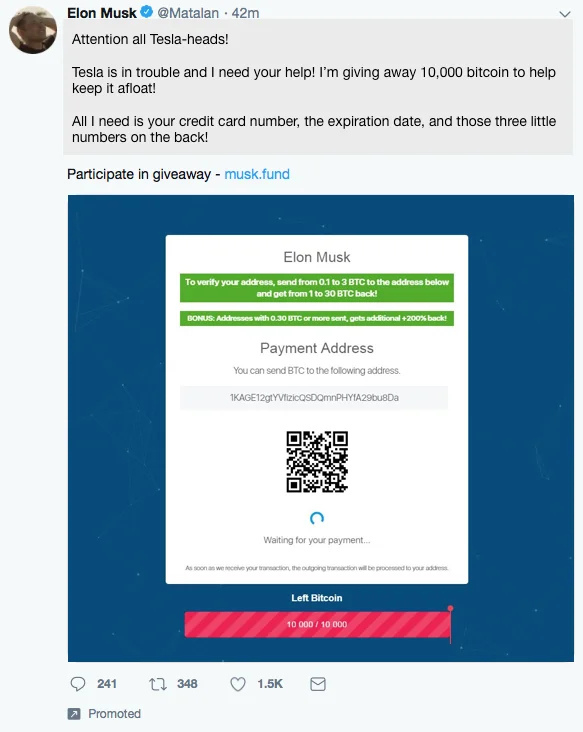The width and height of the screenshot is (583, 732).
Task: Expand the tweet options chevron
Action: (565, 14)
